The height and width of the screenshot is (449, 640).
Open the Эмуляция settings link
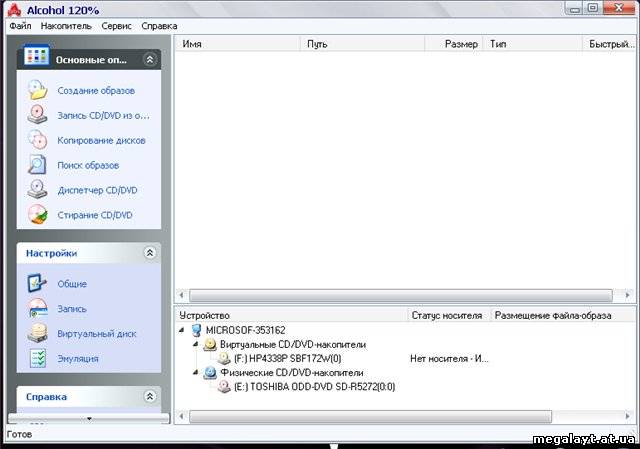click(78, 359)
